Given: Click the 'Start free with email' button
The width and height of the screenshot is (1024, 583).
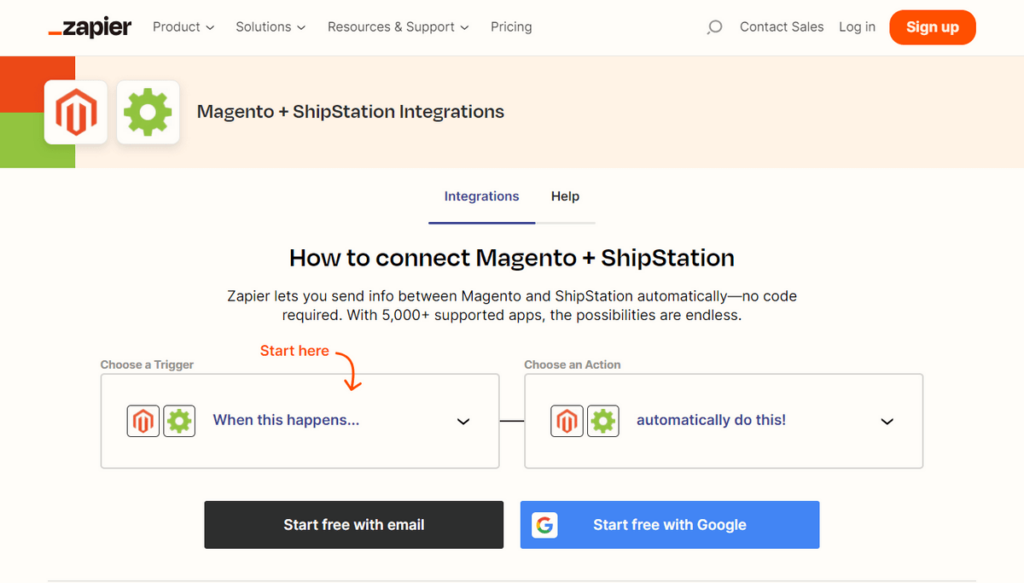Looking at the screenshot, I should coord(353,524).
